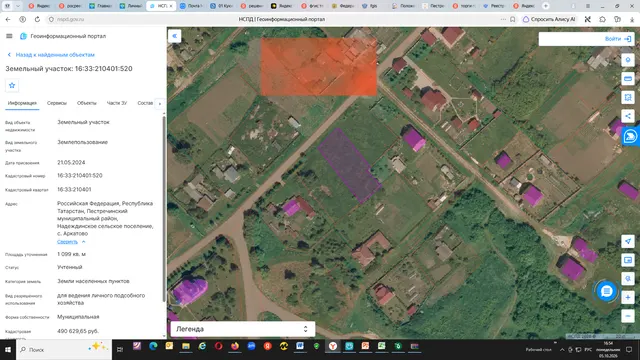This screenshot has width=640, height=360.
Task: Open browser extensions puzzle icon
Action: pyautogui.click(x=602, y=19)
